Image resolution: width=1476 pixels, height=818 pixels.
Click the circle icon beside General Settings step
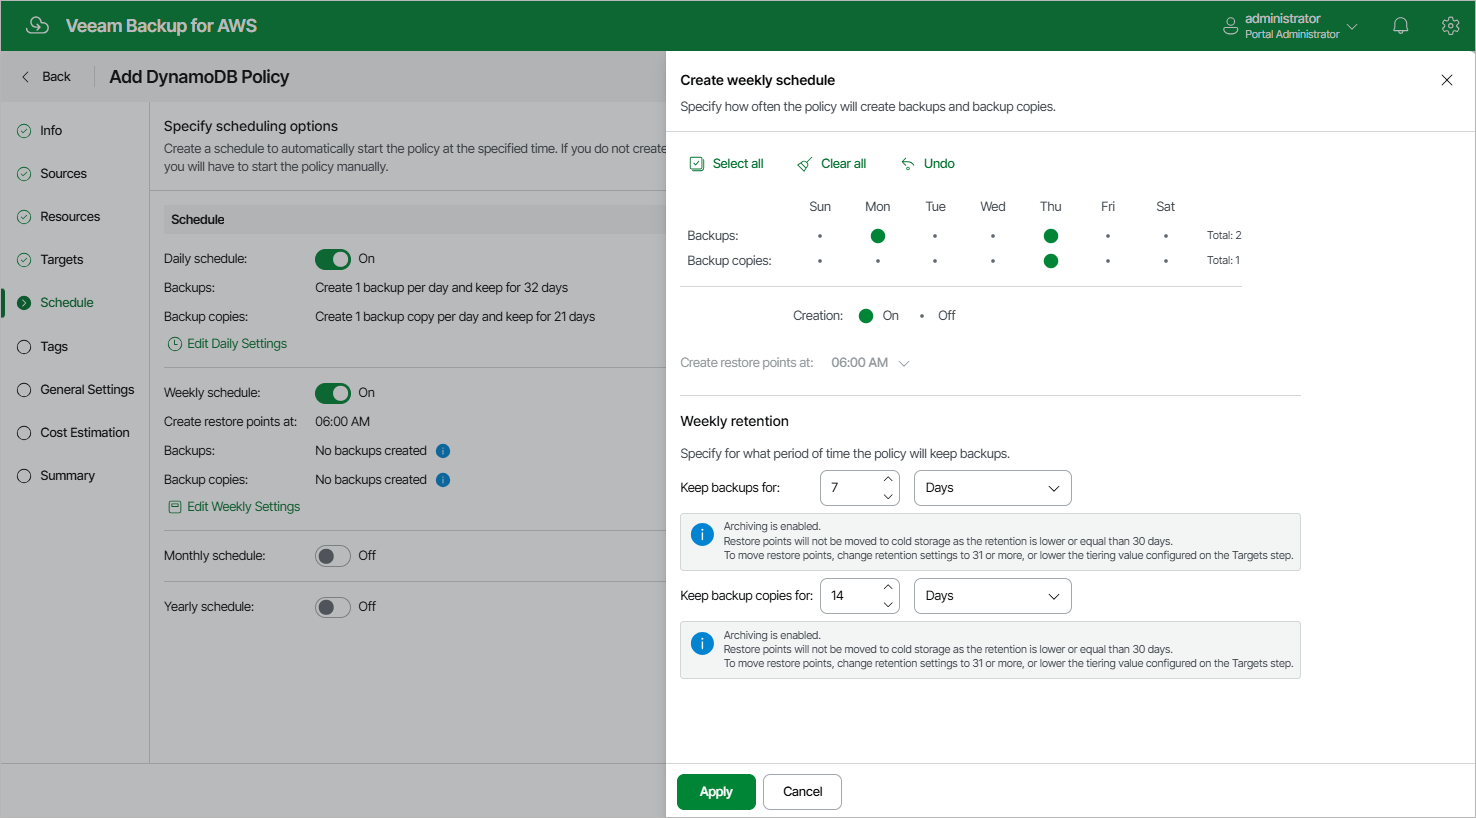(24, 390)
